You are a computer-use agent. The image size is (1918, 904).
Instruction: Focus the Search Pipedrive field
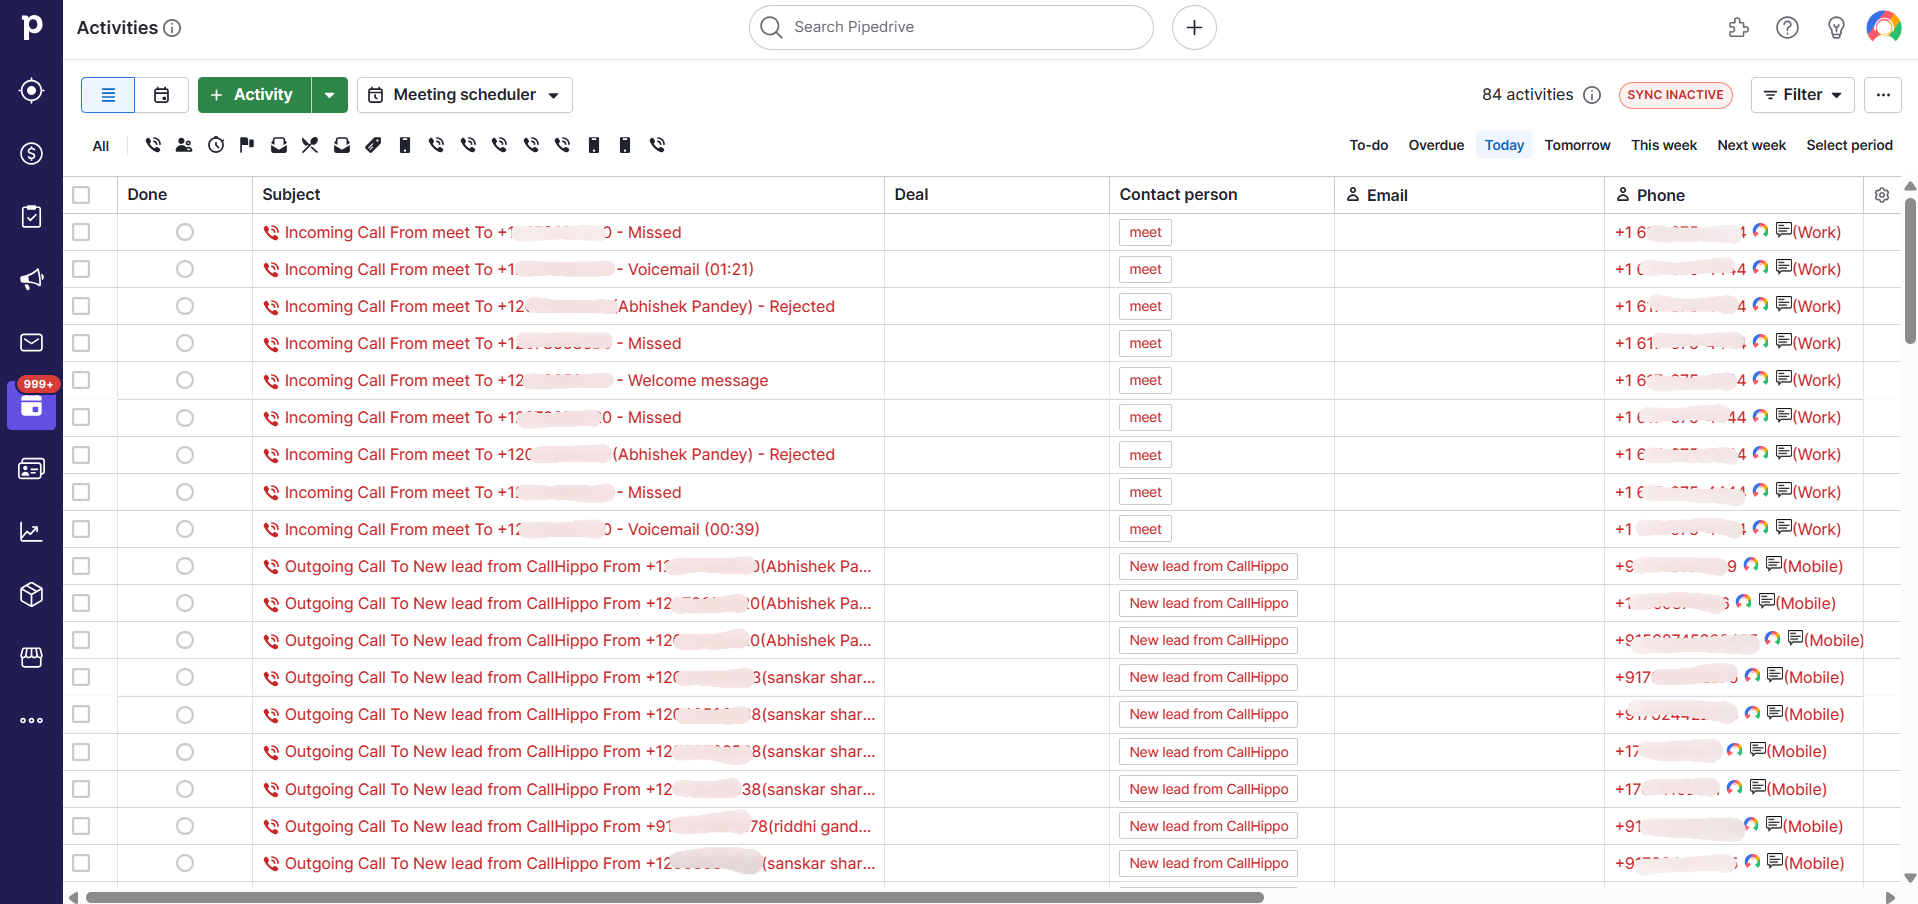click(950, 27)
